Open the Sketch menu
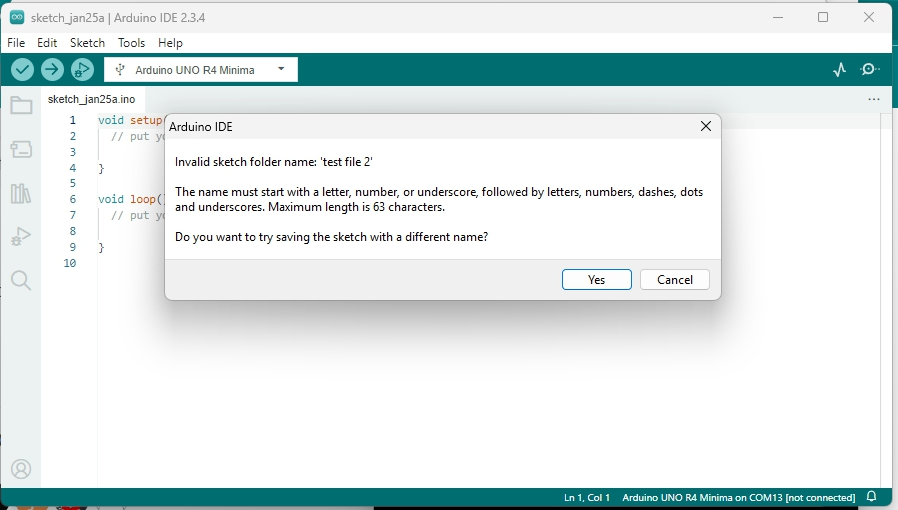Image resolution: width=898 pixels, height=510 pixels. click(88, 43)
